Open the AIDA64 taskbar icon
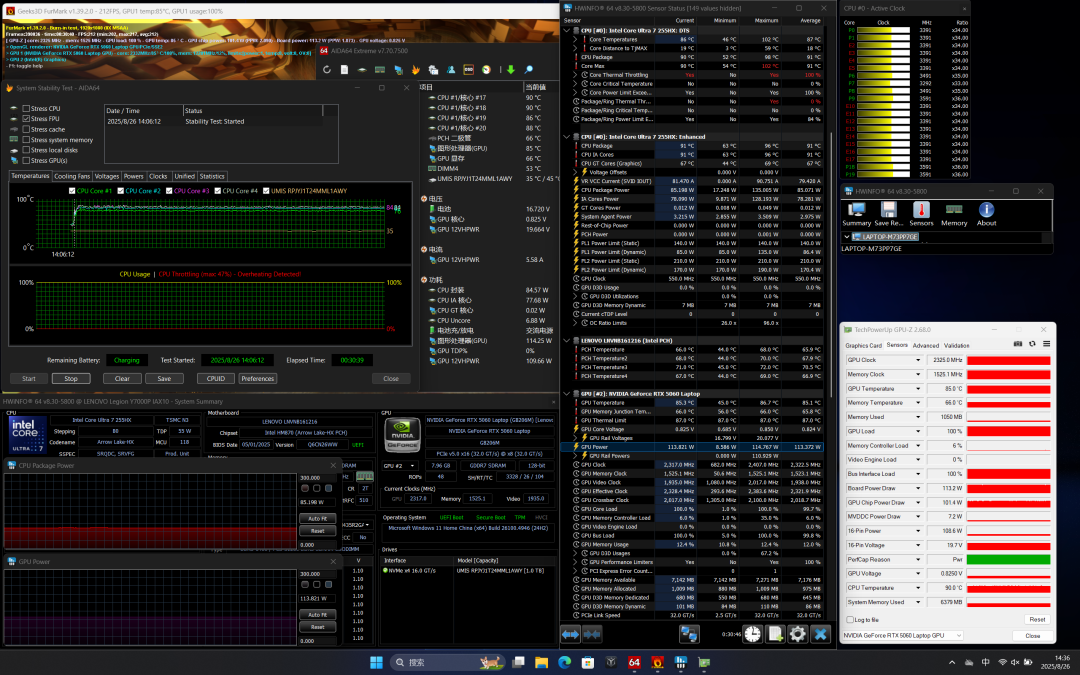The image size is (1080, 675). (634, 663)
